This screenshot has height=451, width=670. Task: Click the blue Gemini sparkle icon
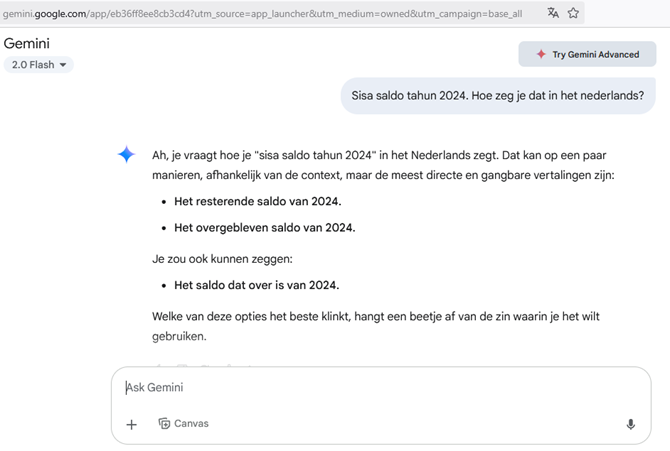[126, 155]
